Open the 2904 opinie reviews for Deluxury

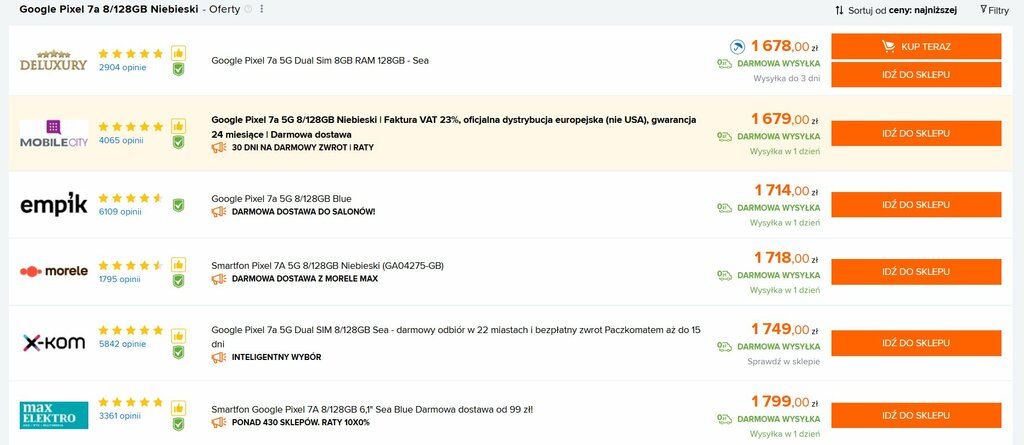coord(123,67)
